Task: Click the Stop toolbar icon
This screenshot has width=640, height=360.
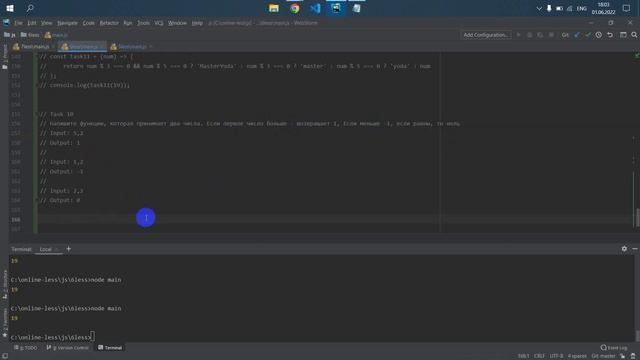Action: click(551, 35)
